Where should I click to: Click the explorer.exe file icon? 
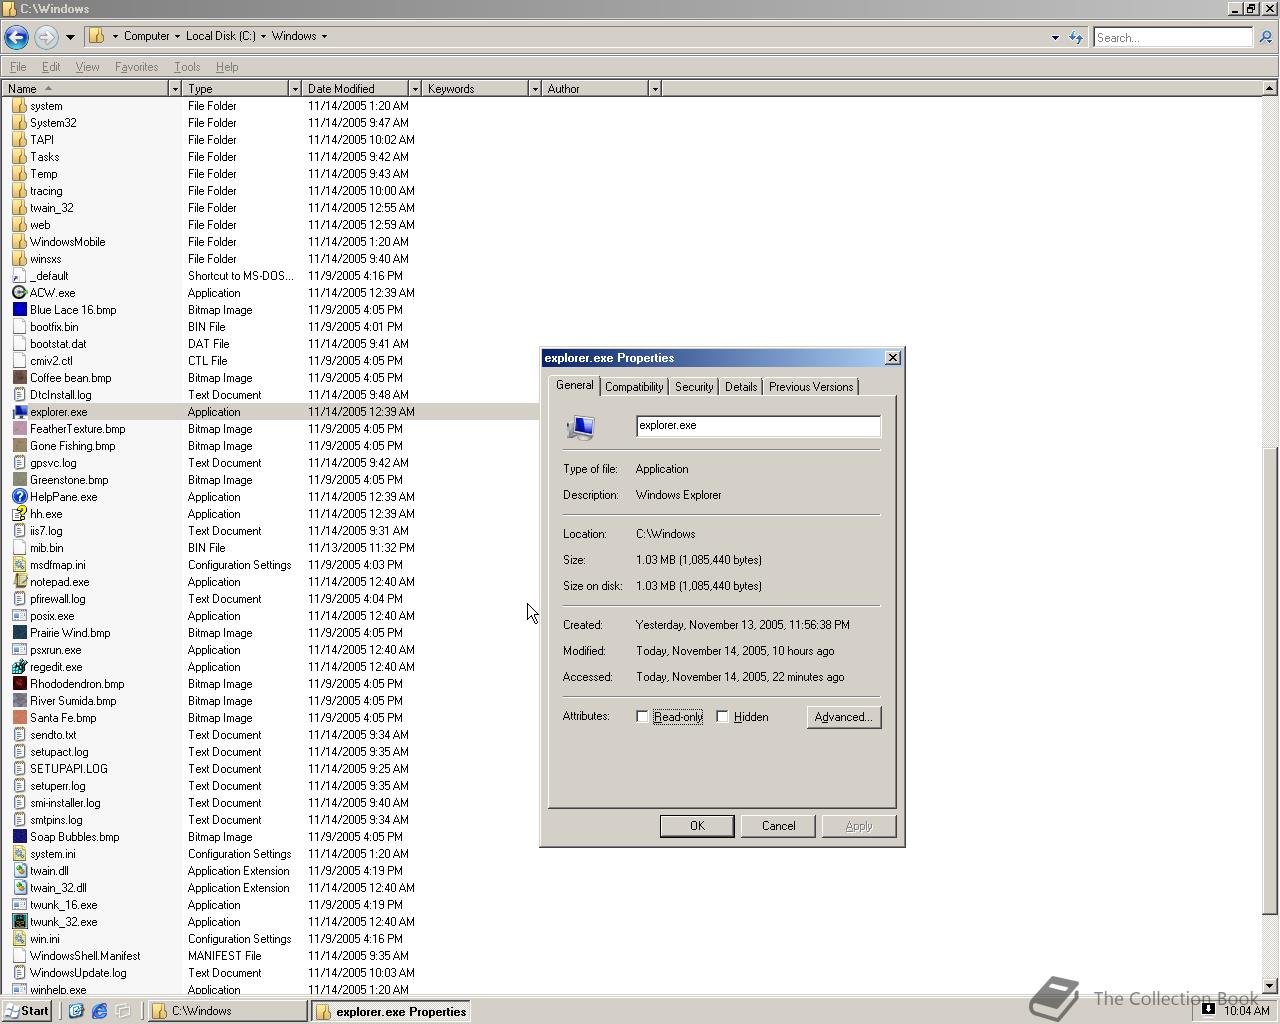(x=19, y=412)
